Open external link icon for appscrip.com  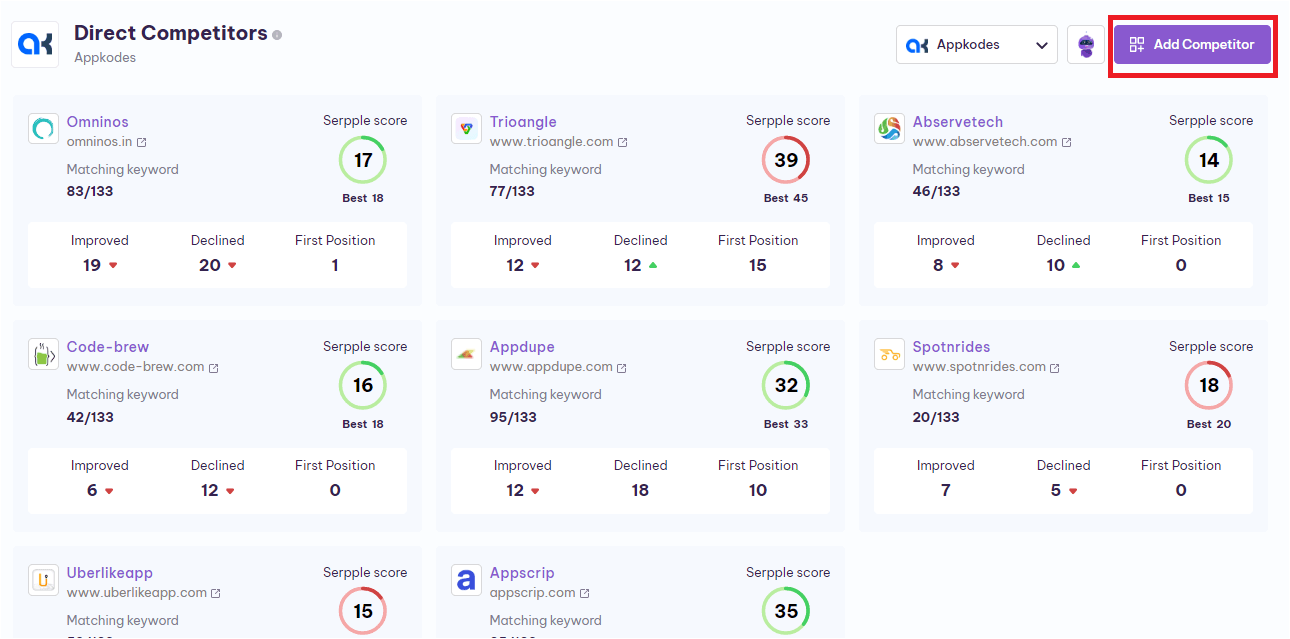pos(584,594)
